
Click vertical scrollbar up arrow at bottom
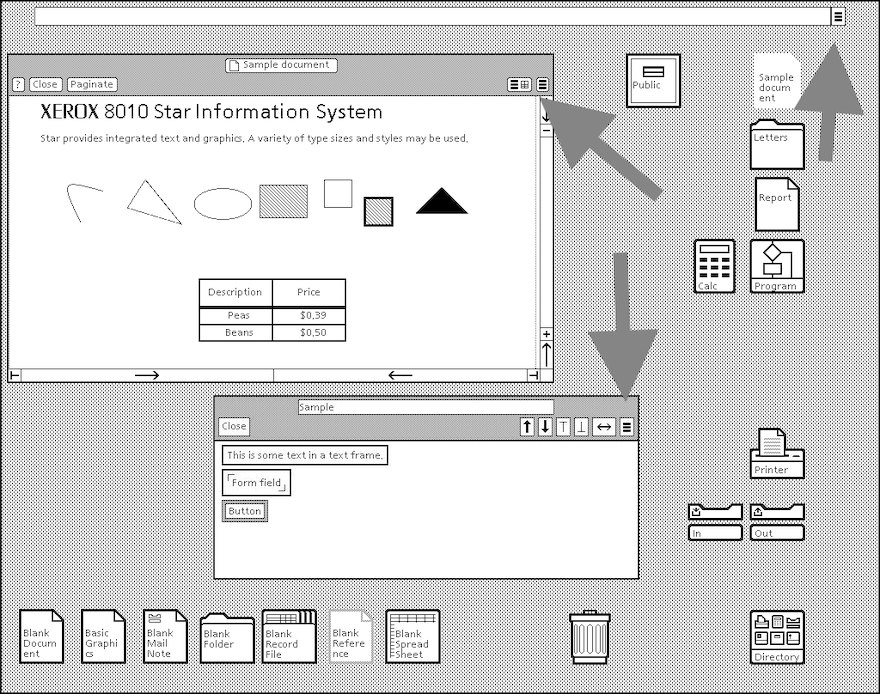tap(547, 354)
